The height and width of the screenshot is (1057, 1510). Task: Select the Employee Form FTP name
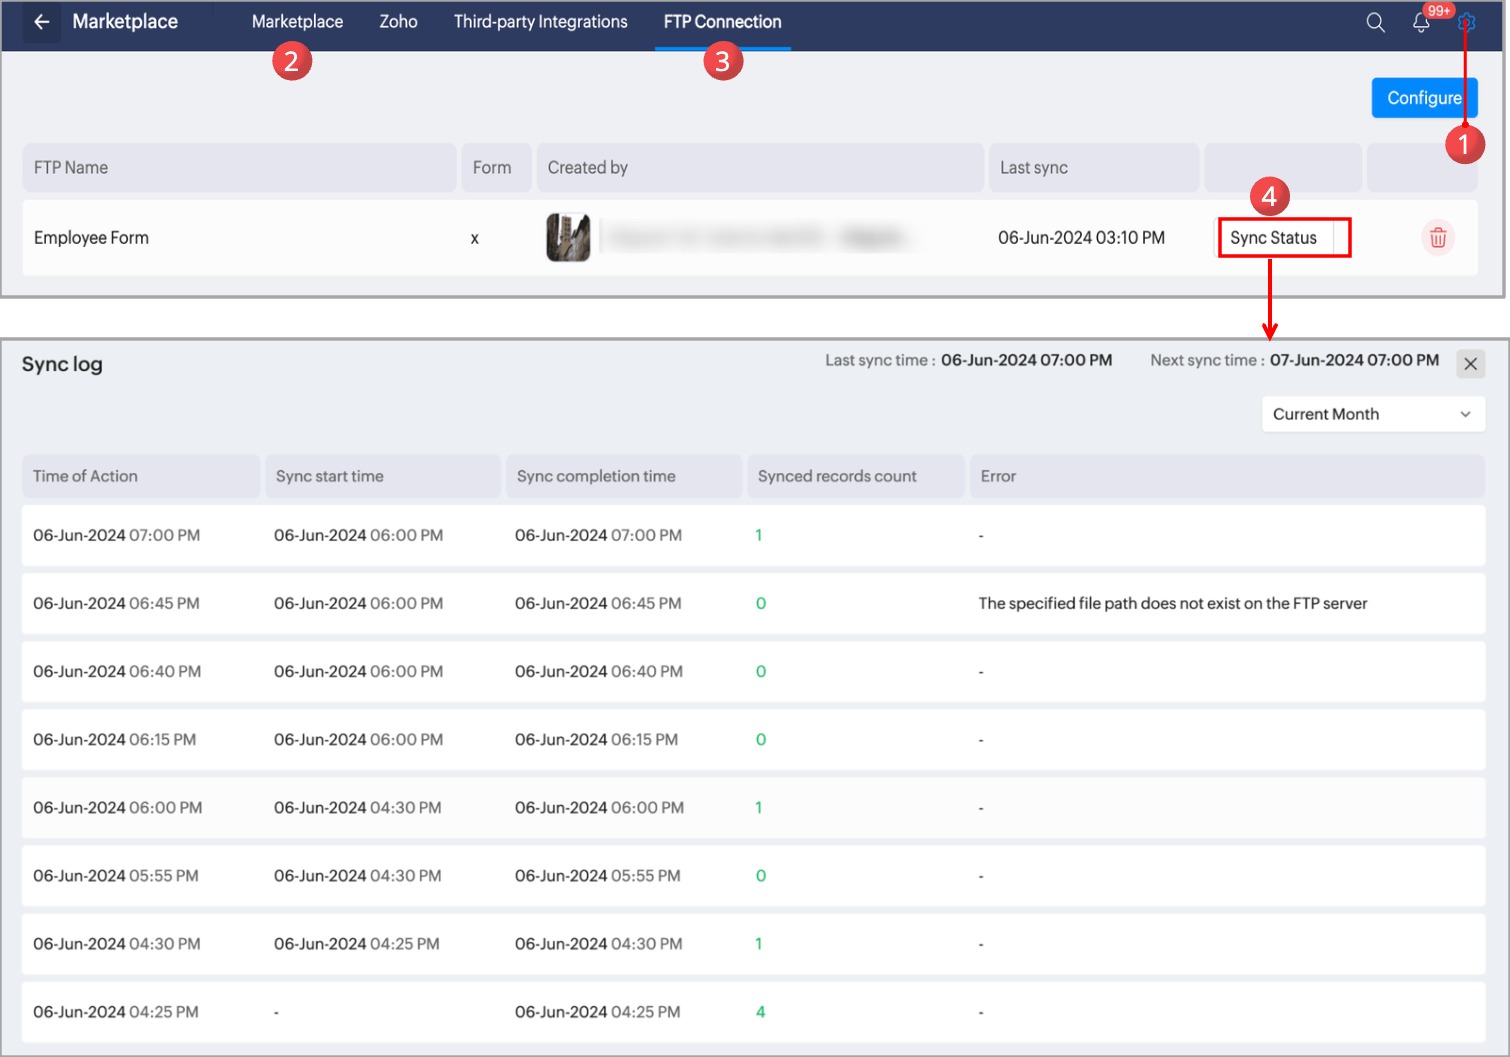pos(91,238)
